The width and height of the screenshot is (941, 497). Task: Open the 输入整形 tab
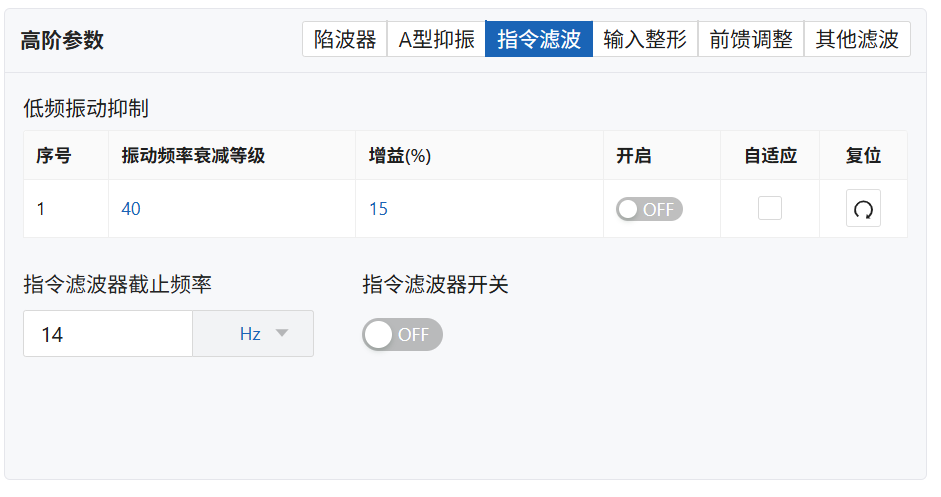(x=645, y=40)
